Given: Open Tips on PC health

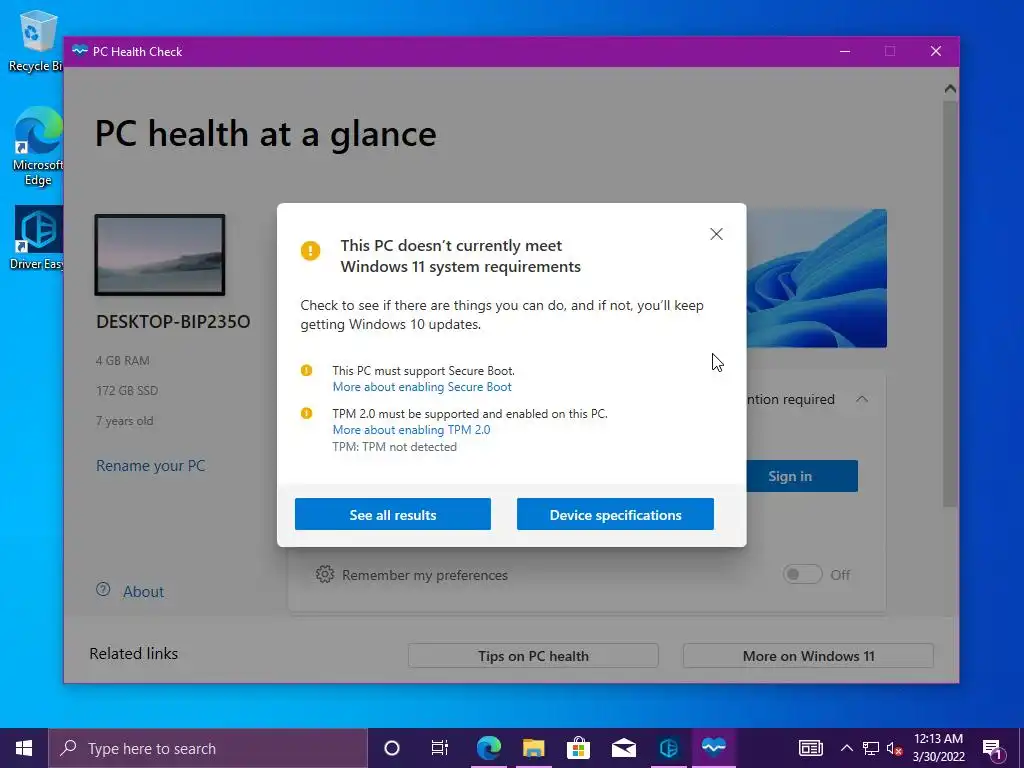Looking at the screenshot, I should pos(533,656).
